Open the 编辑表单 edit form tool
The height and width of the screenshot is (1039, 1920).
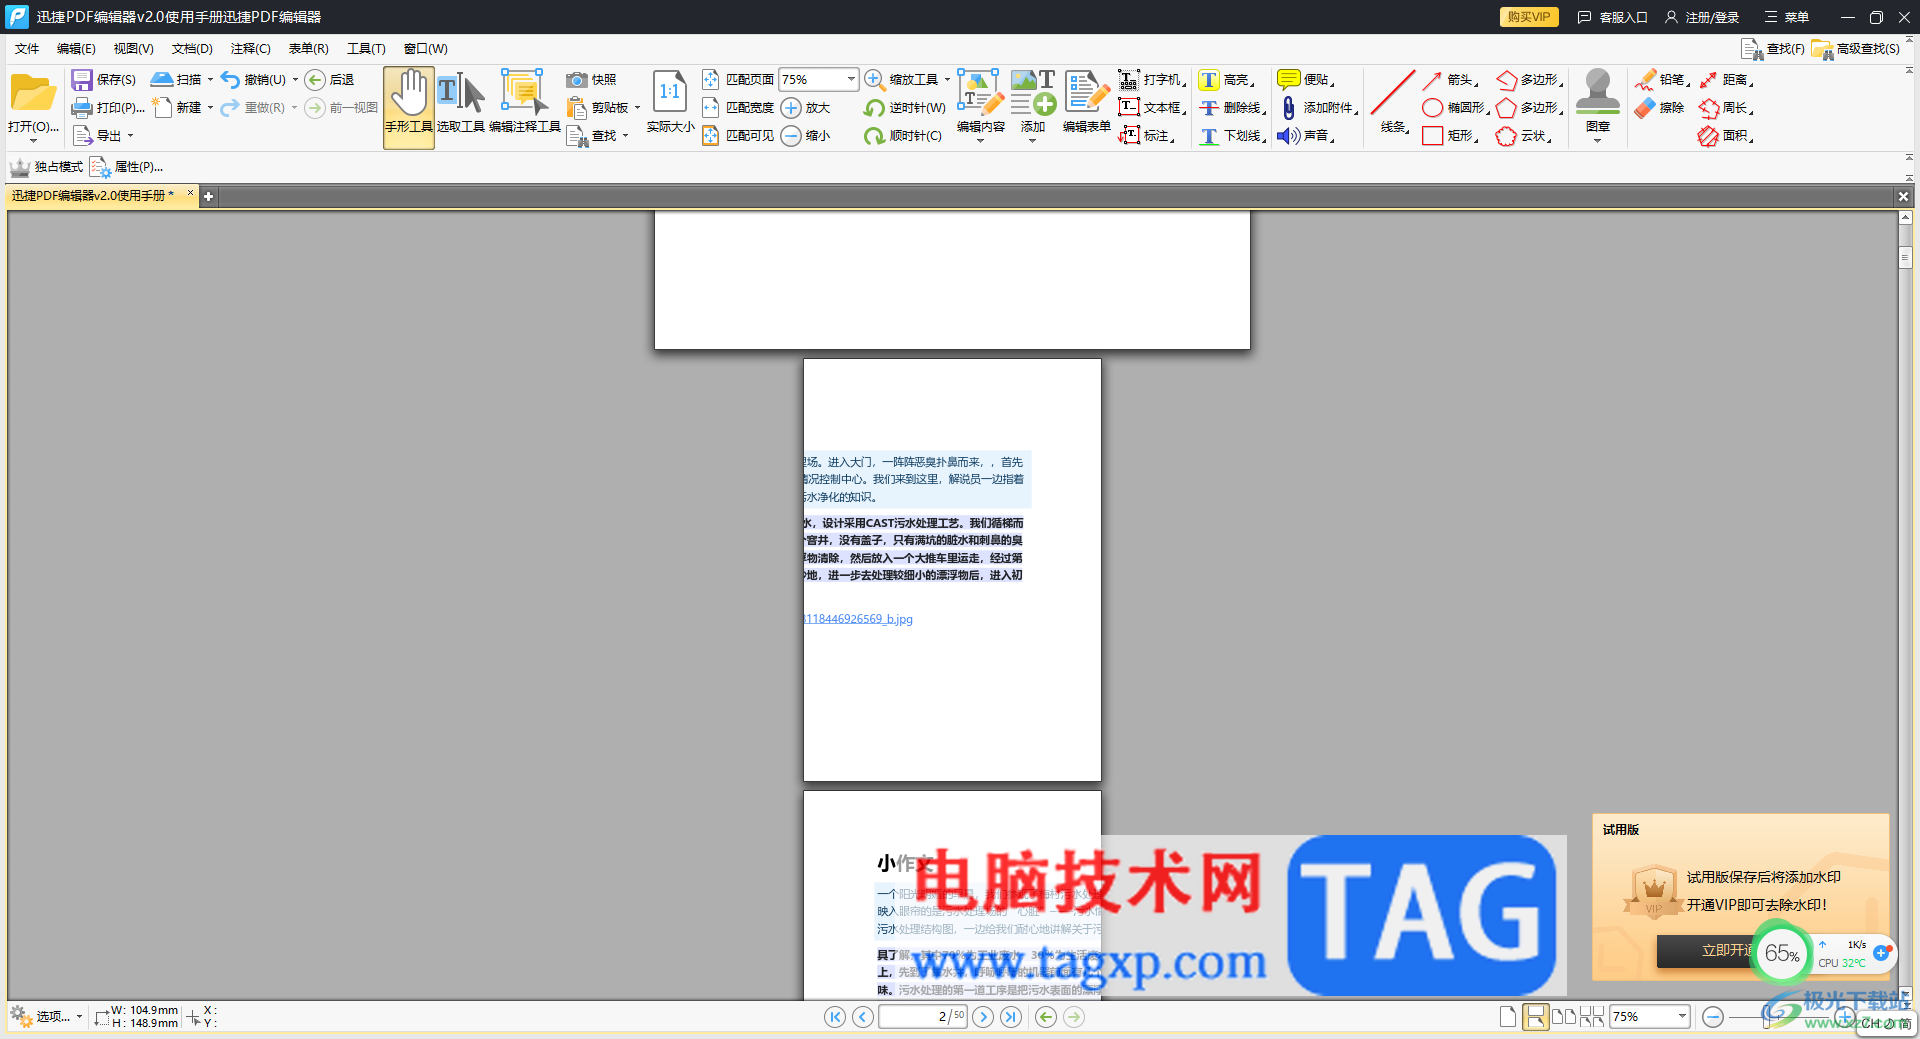[x=1087, y=103]
